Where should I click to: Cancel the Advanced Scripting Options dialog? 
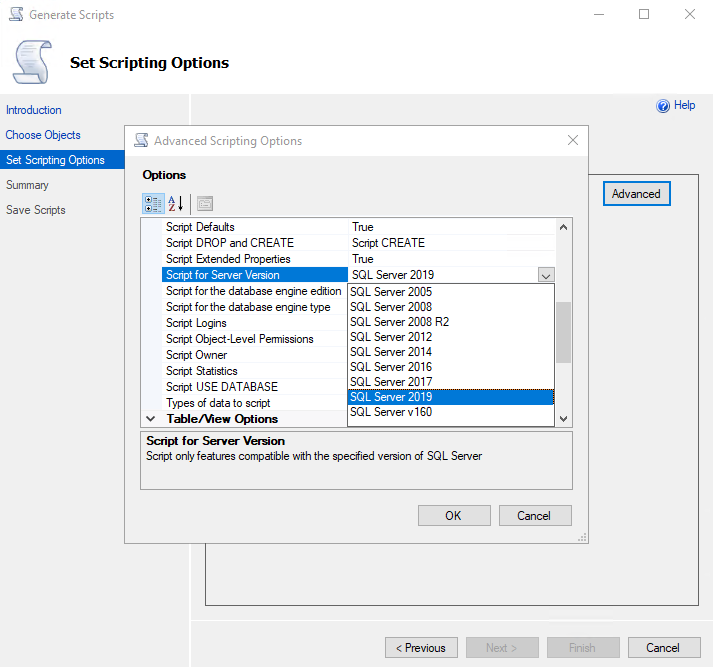pos(535,516)
